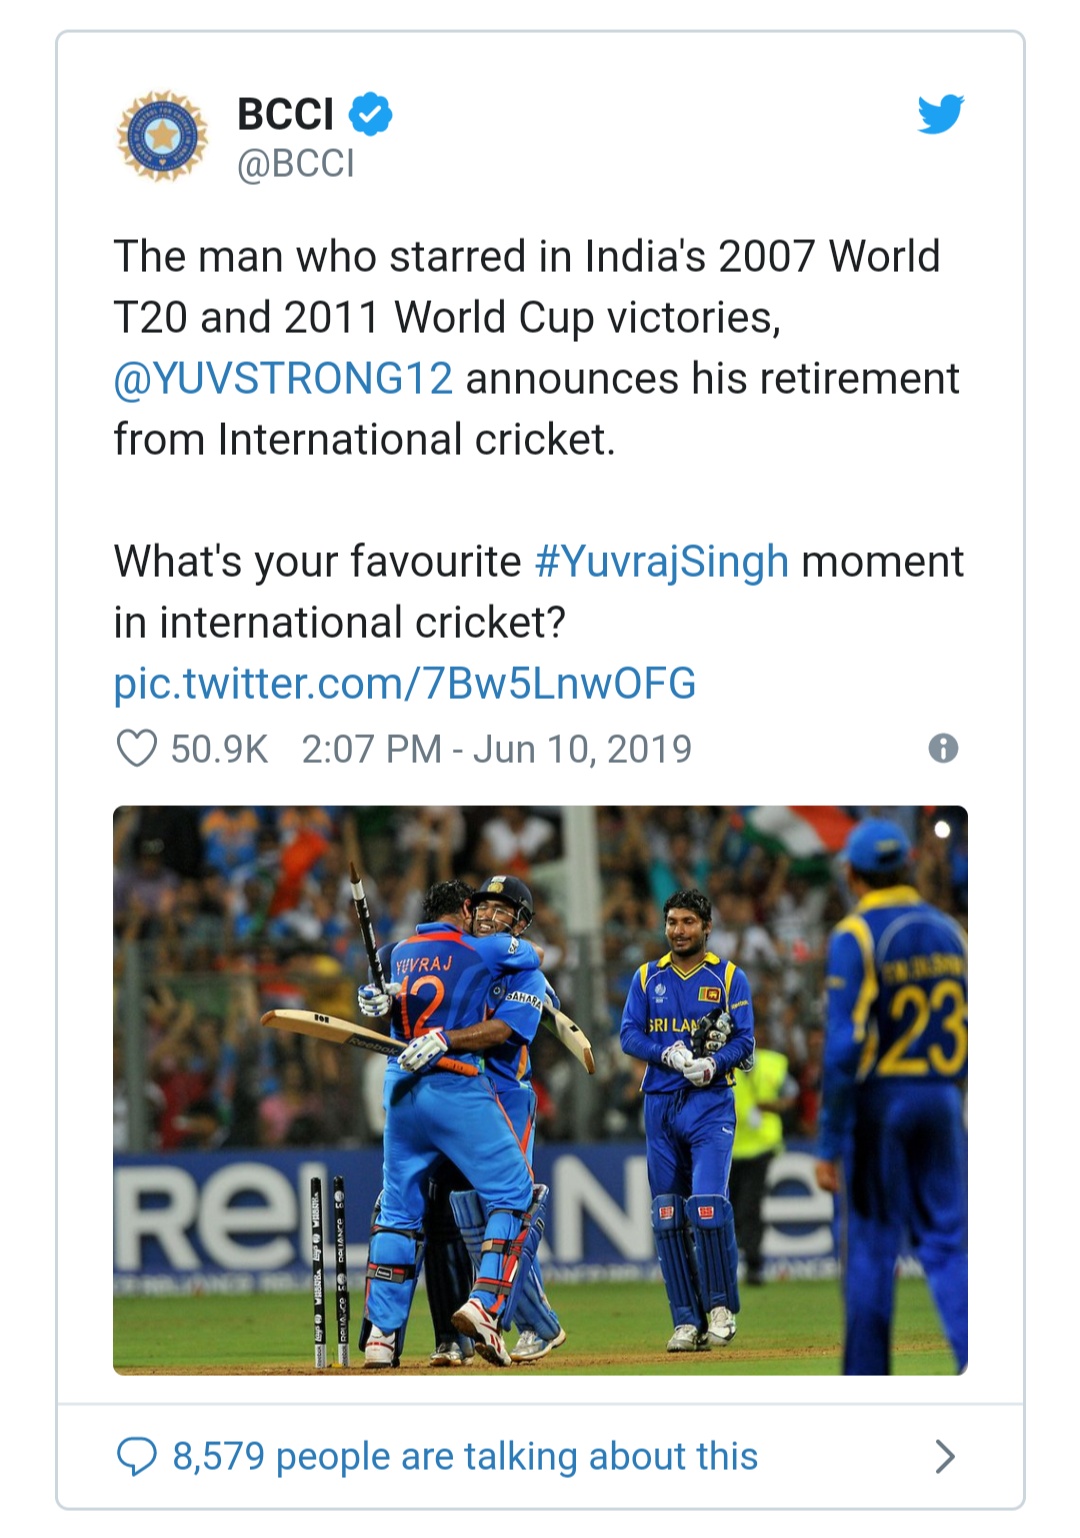Click the reply speech bubble icon
The height and width of the screenshot is (1538, 1080).
point(137,1457)
